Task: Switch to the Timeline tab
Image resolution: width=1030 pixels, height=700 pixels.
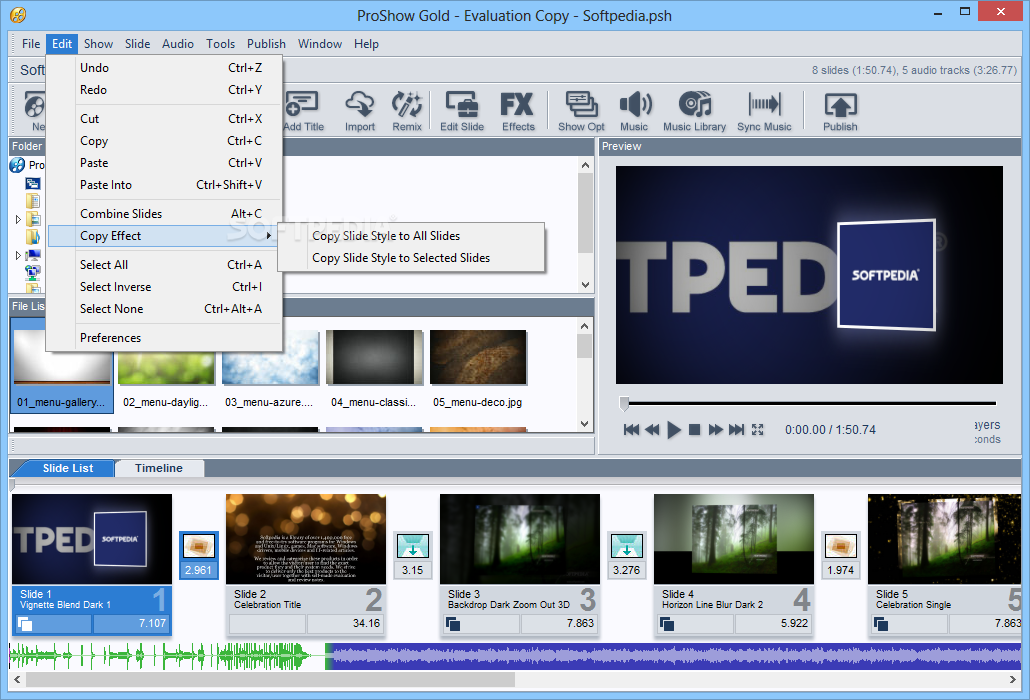Action: [159, 468]
